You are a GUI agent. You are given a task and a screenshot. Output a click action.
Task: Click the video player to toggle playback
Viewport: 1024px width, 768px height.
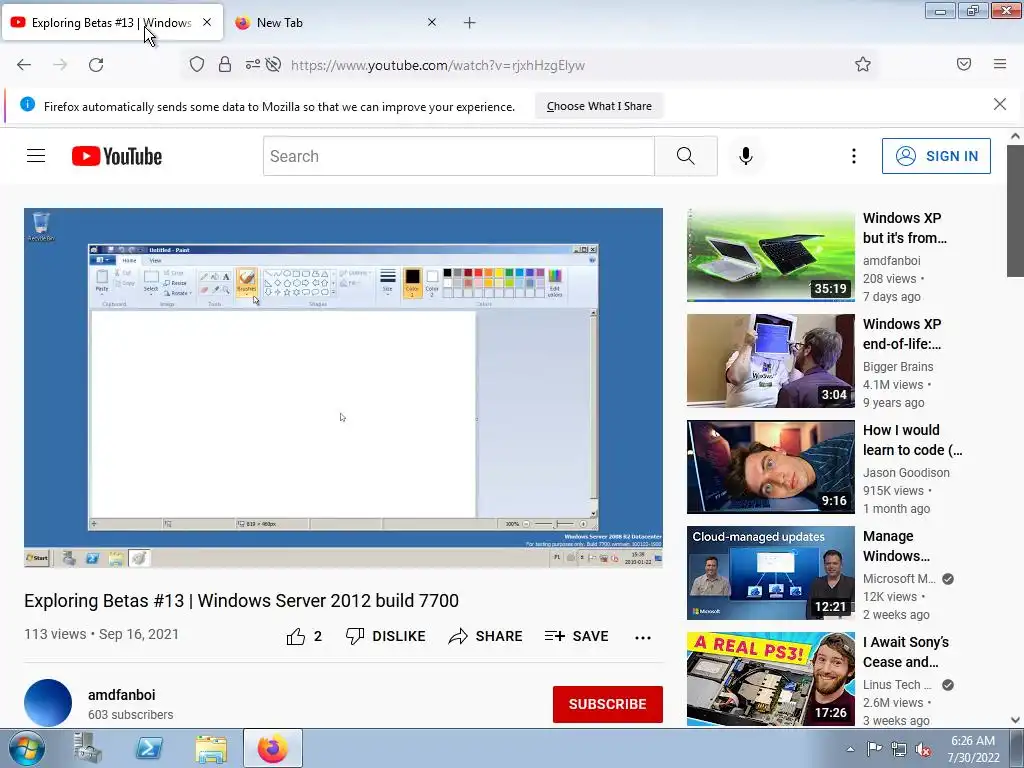[343, 388]
